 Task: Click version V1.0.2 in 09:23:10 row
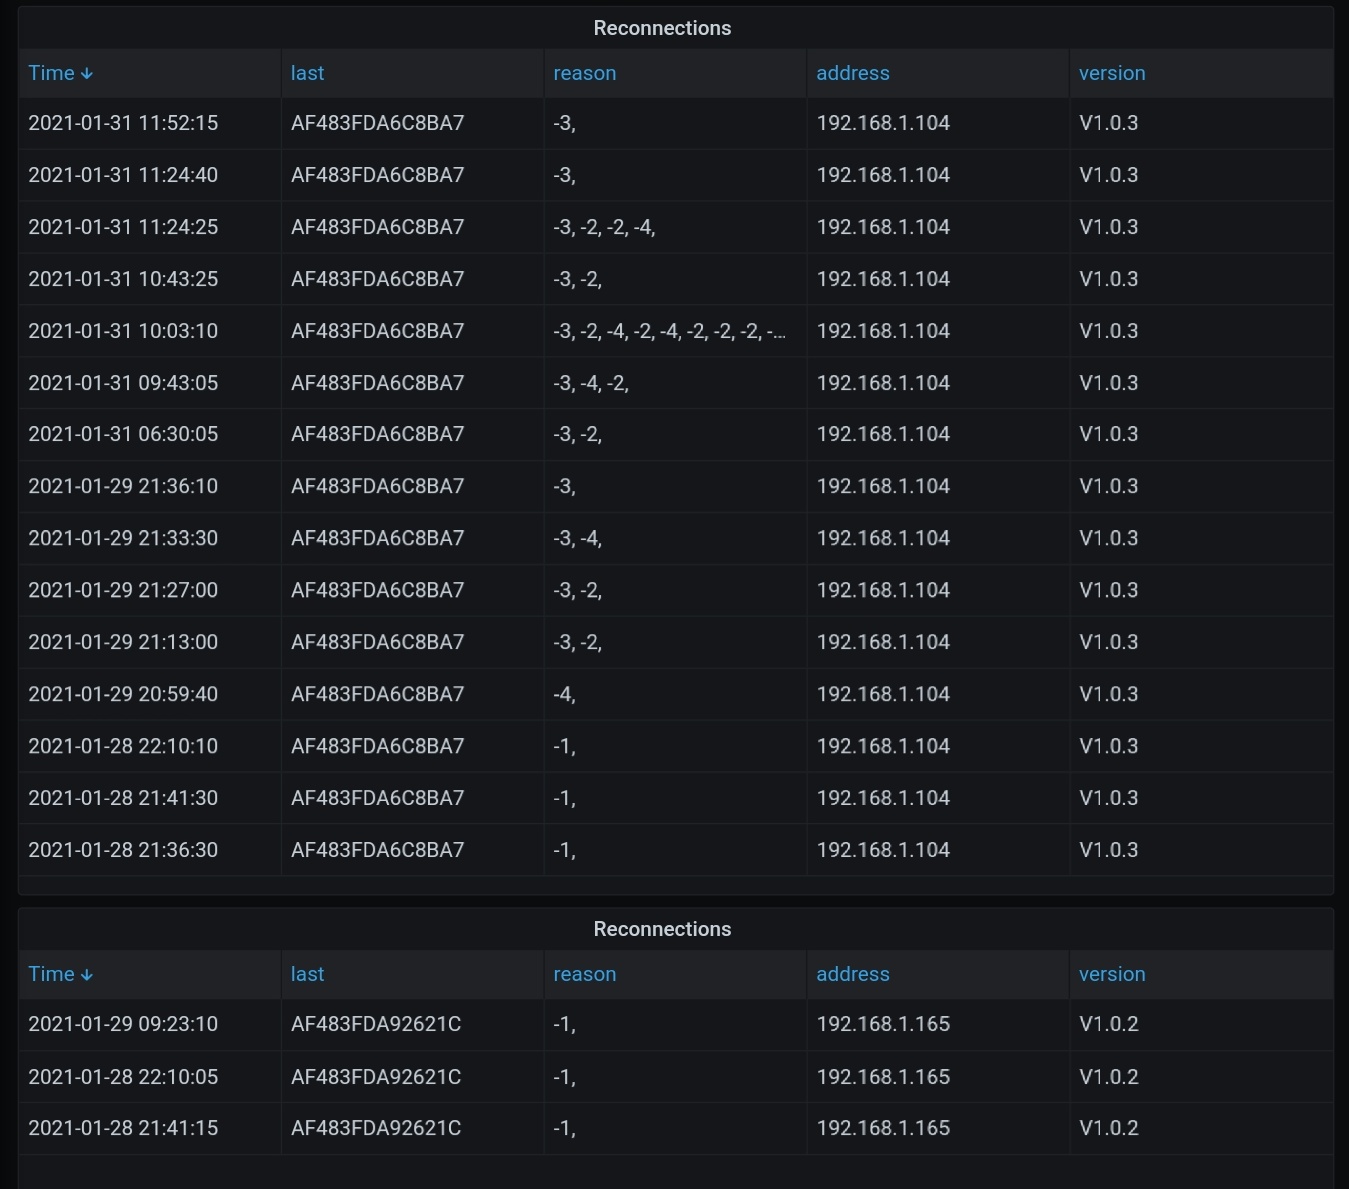click(x=1108, y=1024)
